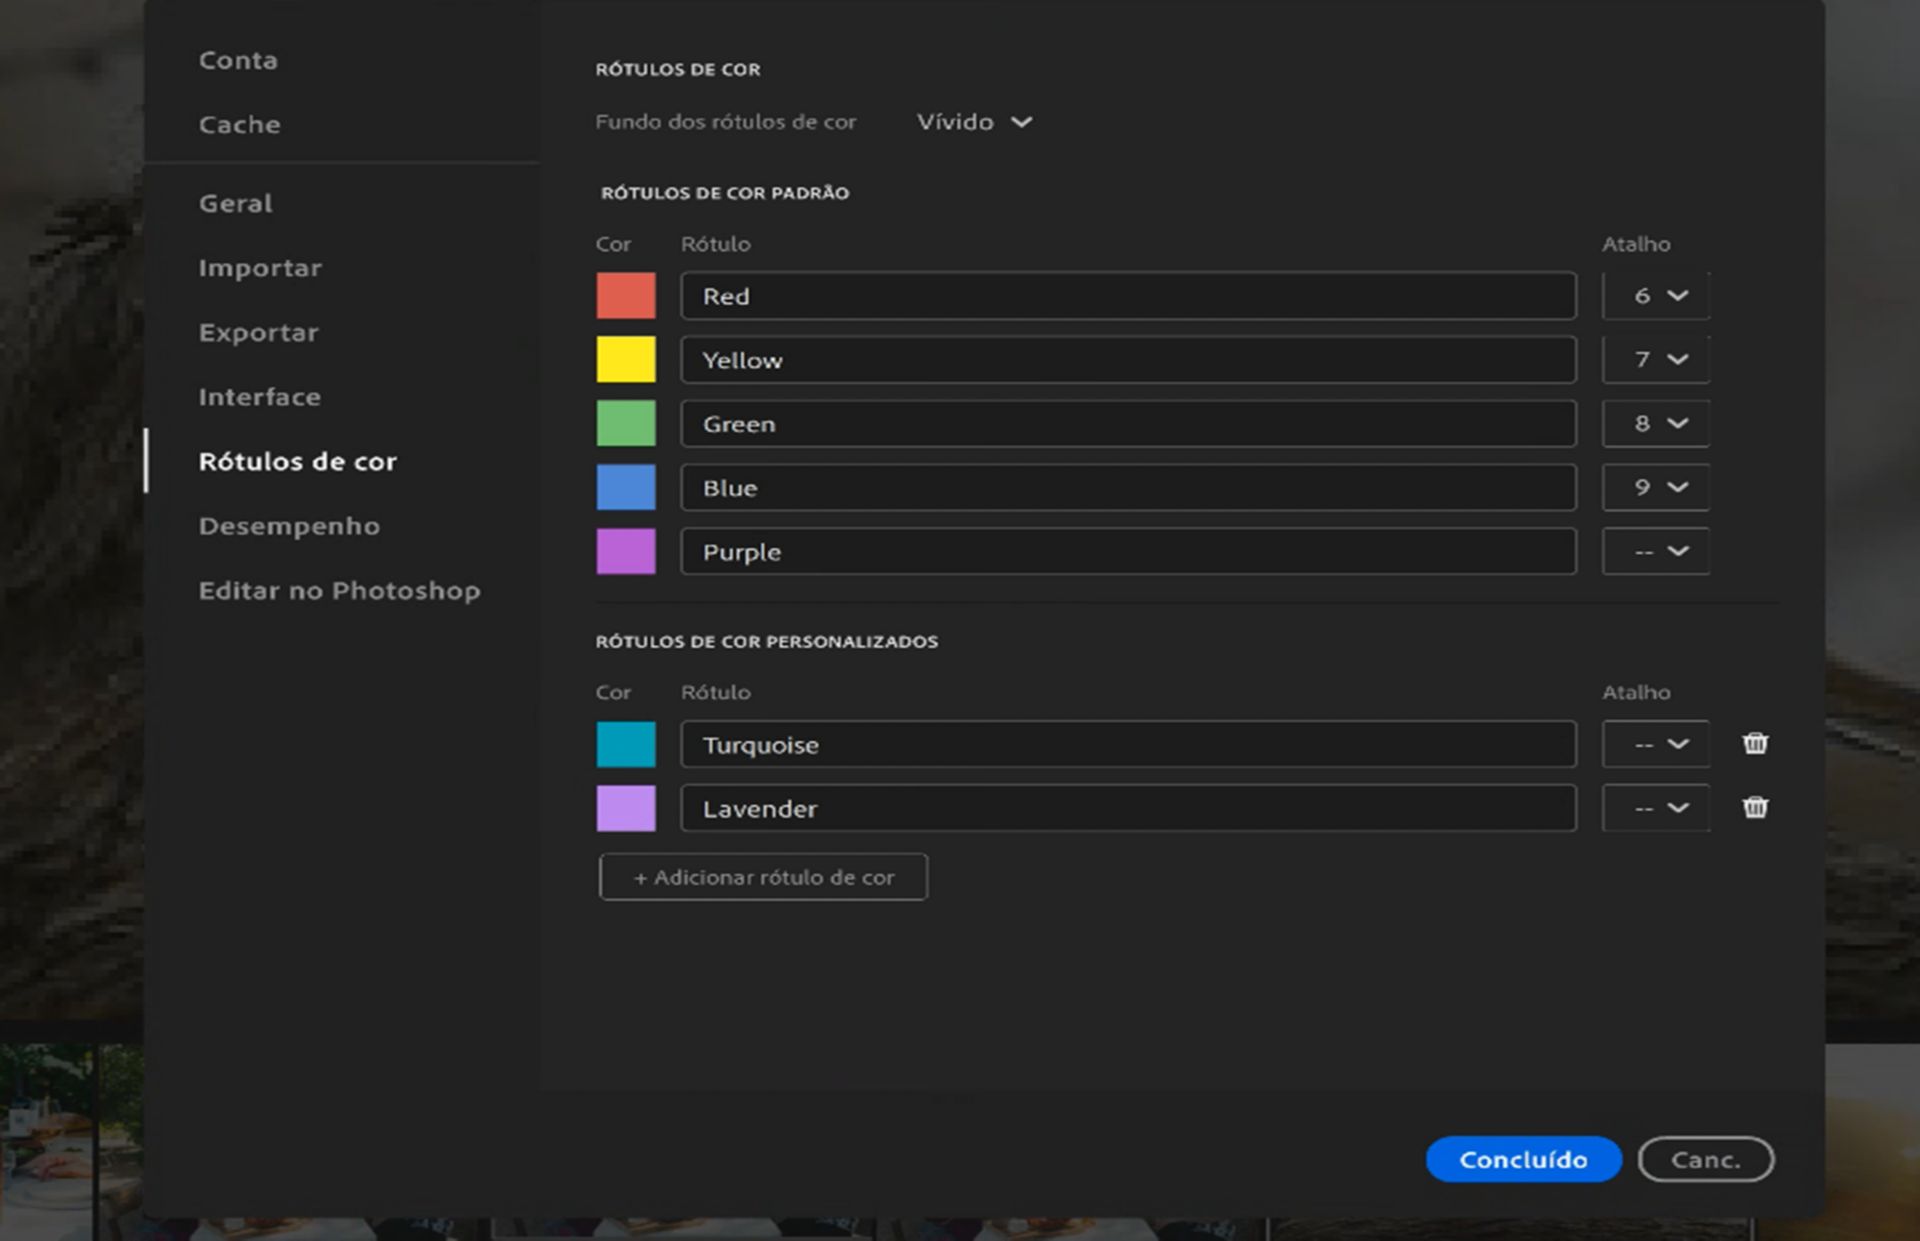This screenshot has width=1920, height=1241.
Task: Open the Exportar preferences section
Action: (x=258, y=332)
